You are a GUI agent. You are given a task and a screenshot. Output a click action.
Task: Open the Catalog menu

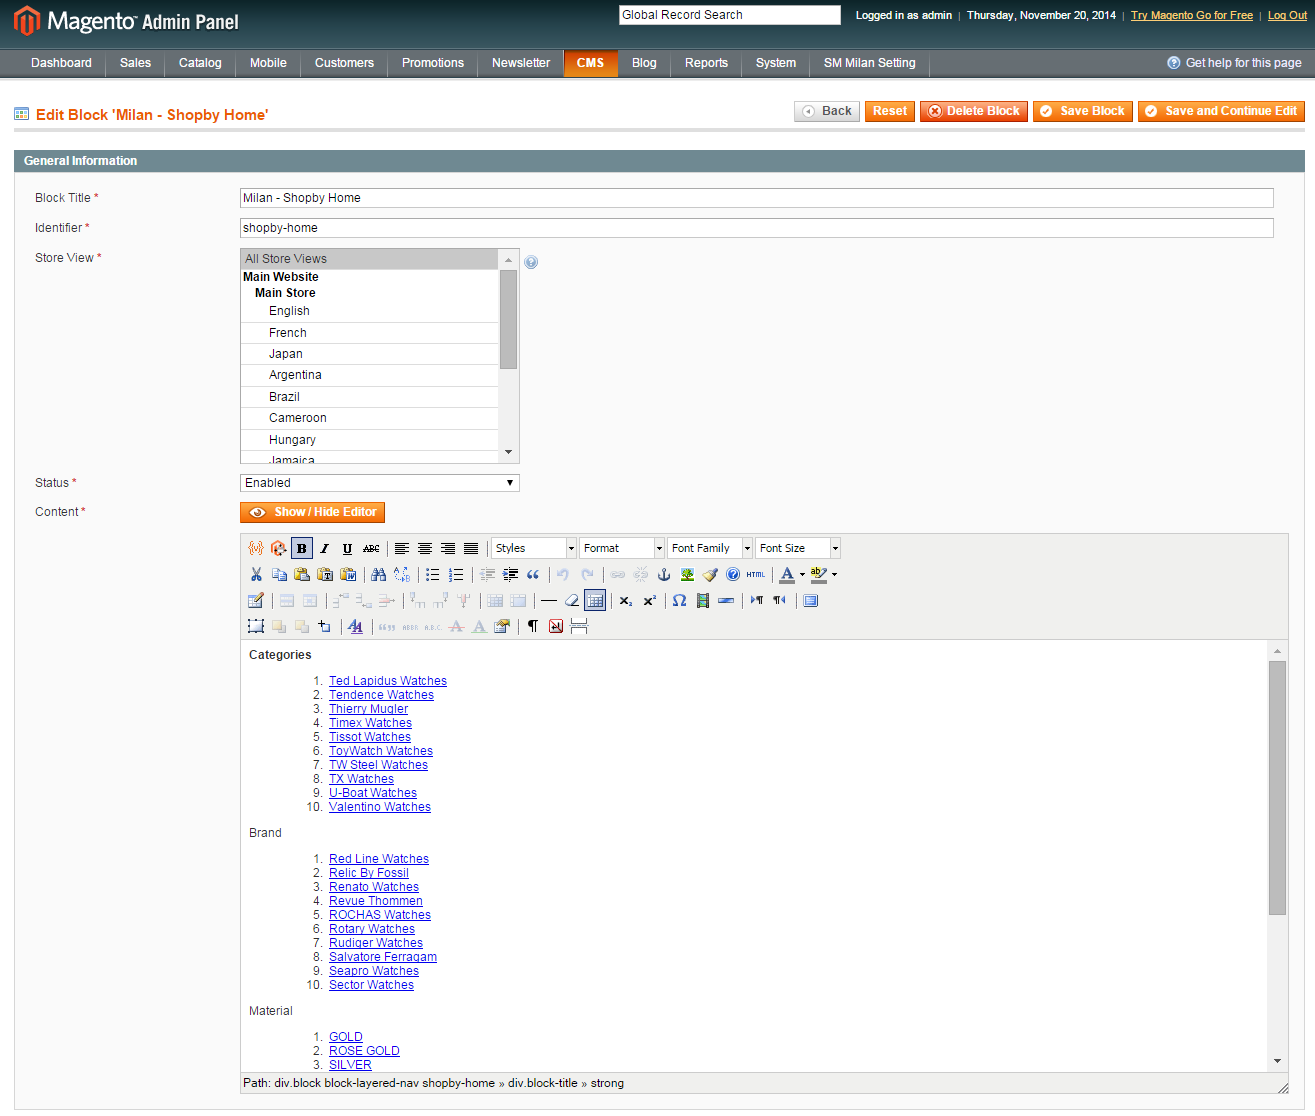(200, 63)
